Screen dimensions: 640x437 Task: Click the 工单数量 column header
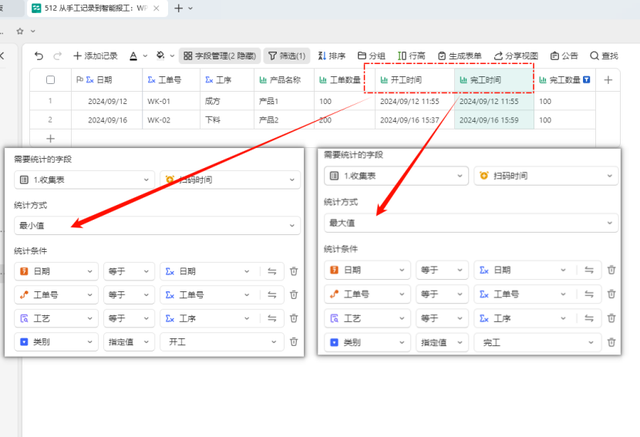pyautogui.click(x=344, y=80)
